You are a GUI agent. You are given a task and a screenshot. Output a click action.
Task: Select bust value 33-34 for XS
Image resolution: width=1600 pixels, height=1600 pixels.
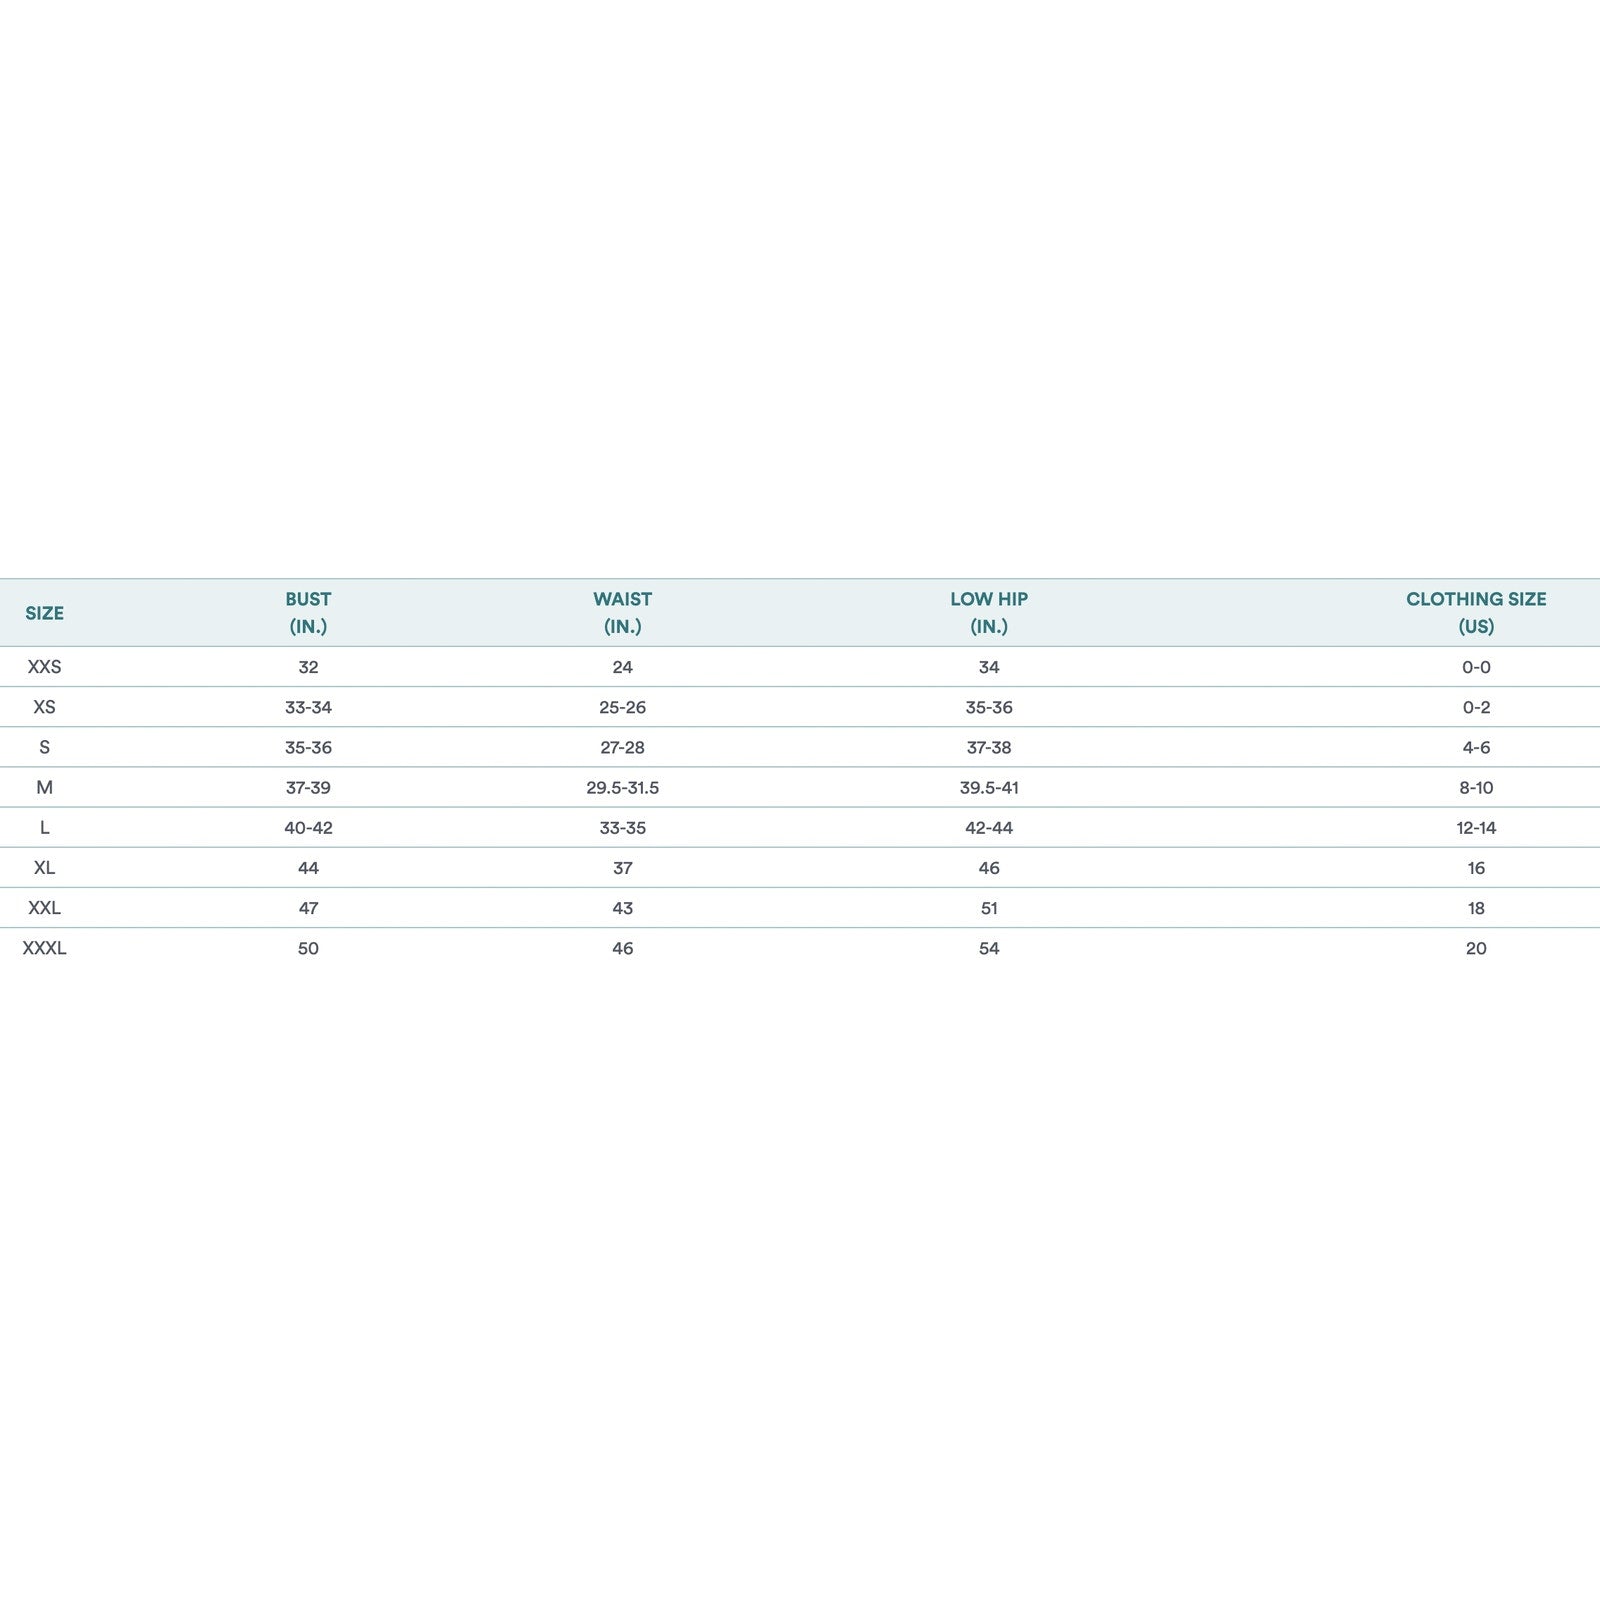(x=308, y=707)
